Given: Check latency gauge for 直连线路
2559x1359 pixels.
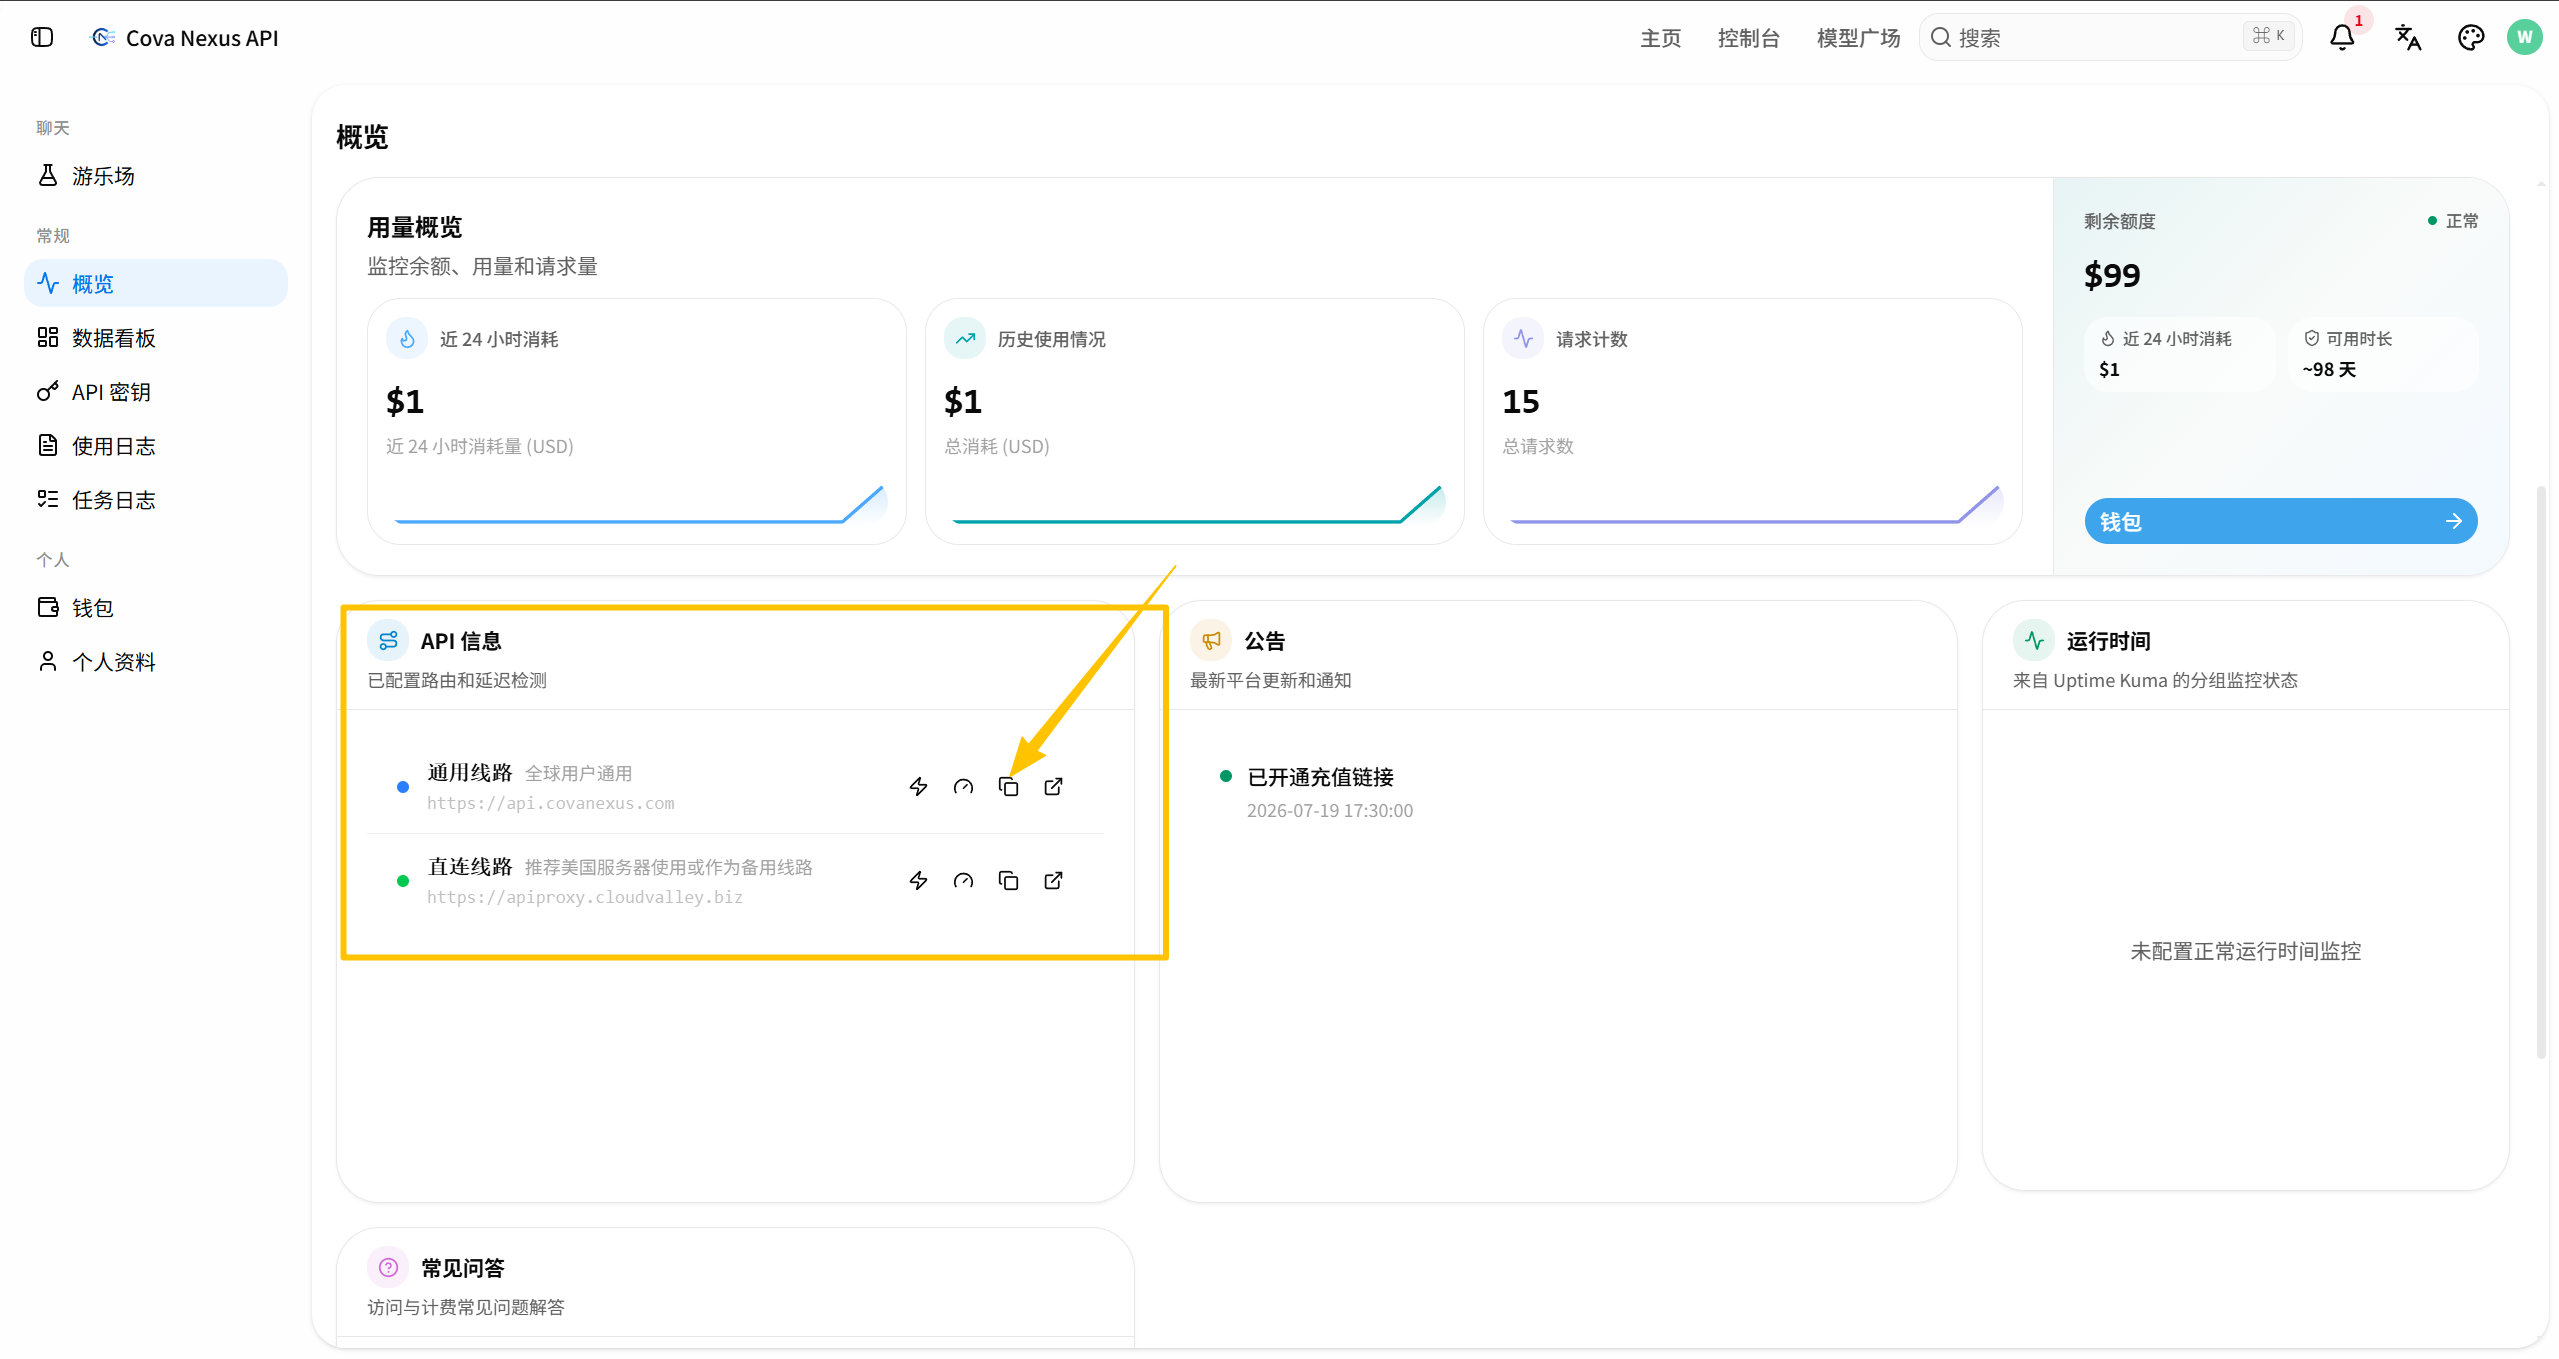Looking at the screenshot, I should pyautogui.click(x=963, y=881).
